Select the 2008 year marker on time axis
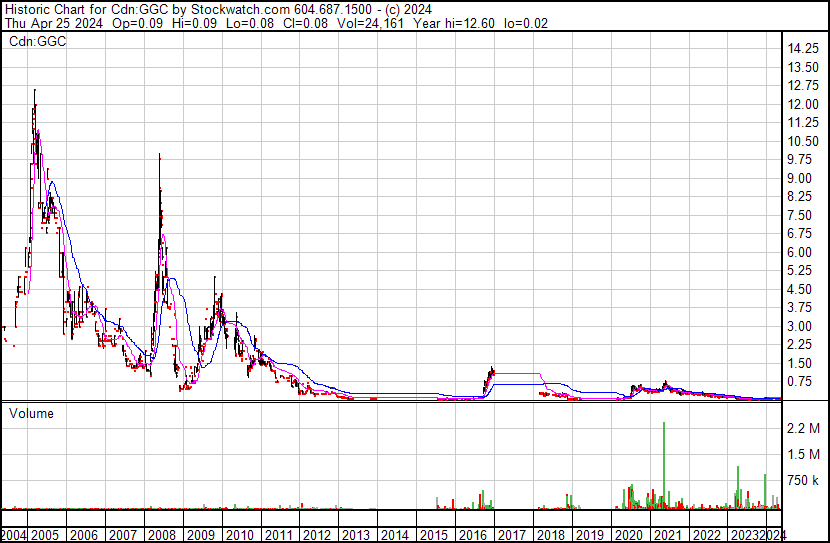830x543 pixels. click(x=162, y=535)
